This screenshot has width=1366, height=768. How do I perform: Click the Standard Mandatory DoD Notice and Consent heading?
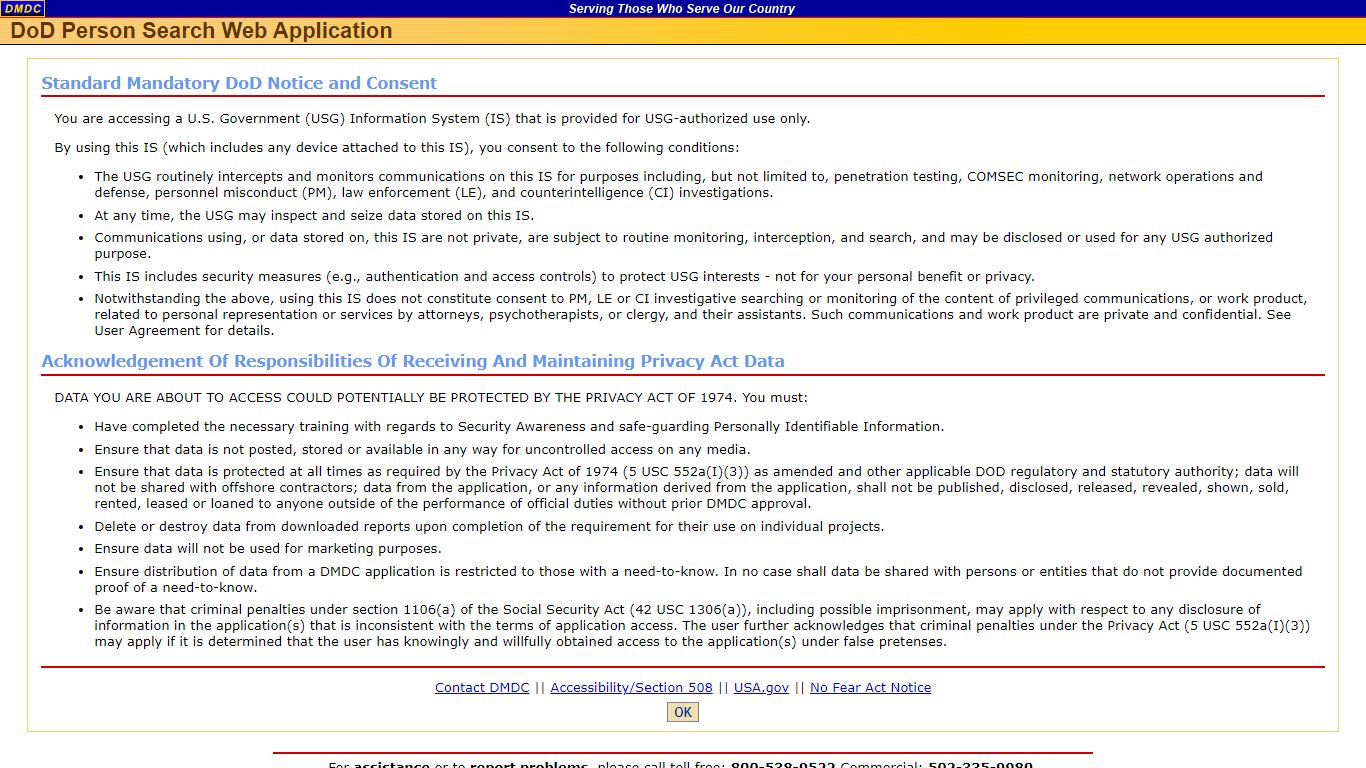point(239,83)
